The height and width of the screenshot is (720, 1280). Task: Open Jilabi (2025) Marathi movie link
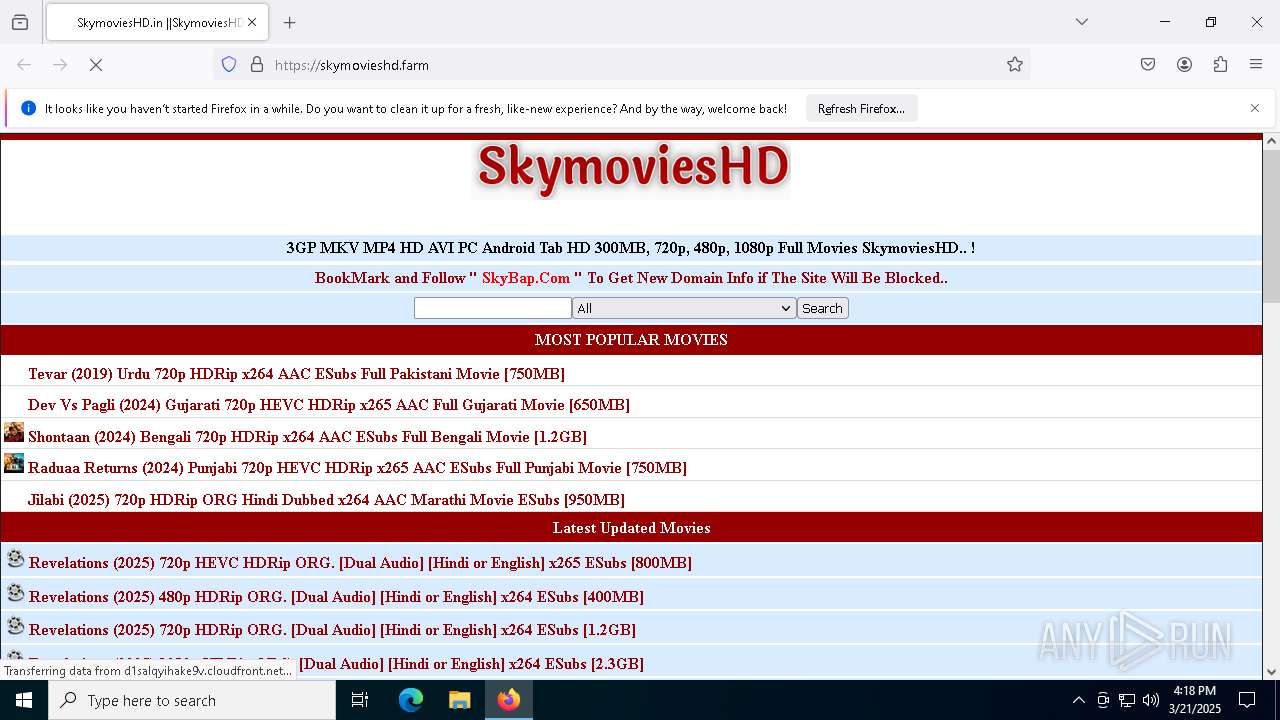pyautogui.click(x=326, y=500)
